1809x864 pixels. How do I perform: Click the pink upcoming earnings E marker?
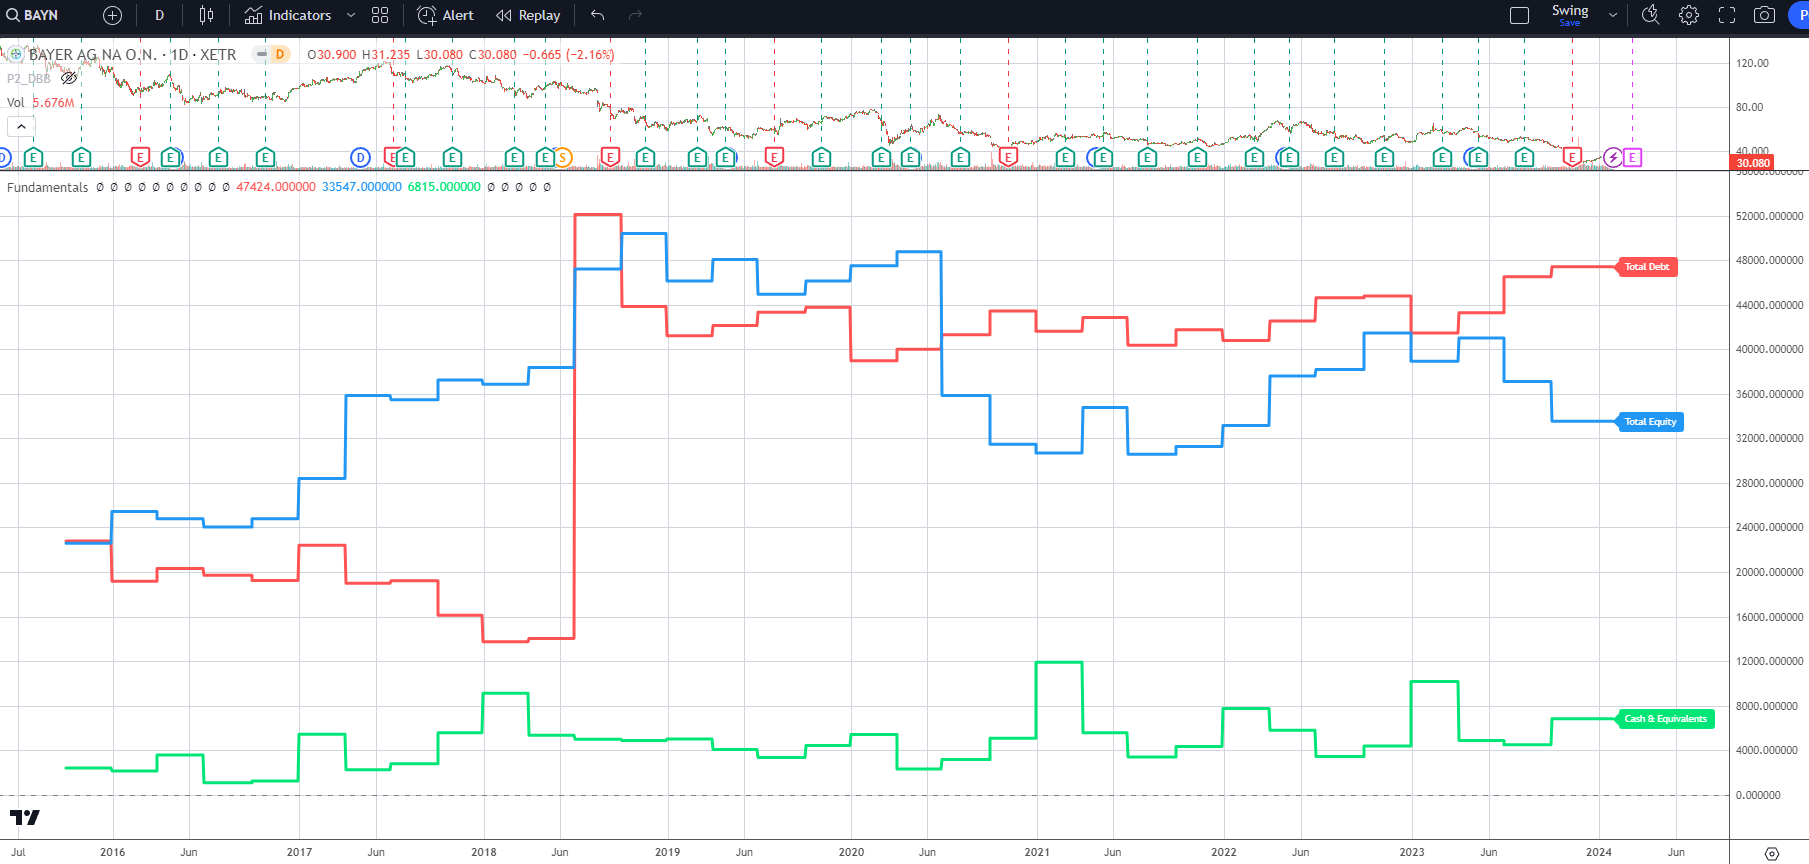[x=1632, y=157]
